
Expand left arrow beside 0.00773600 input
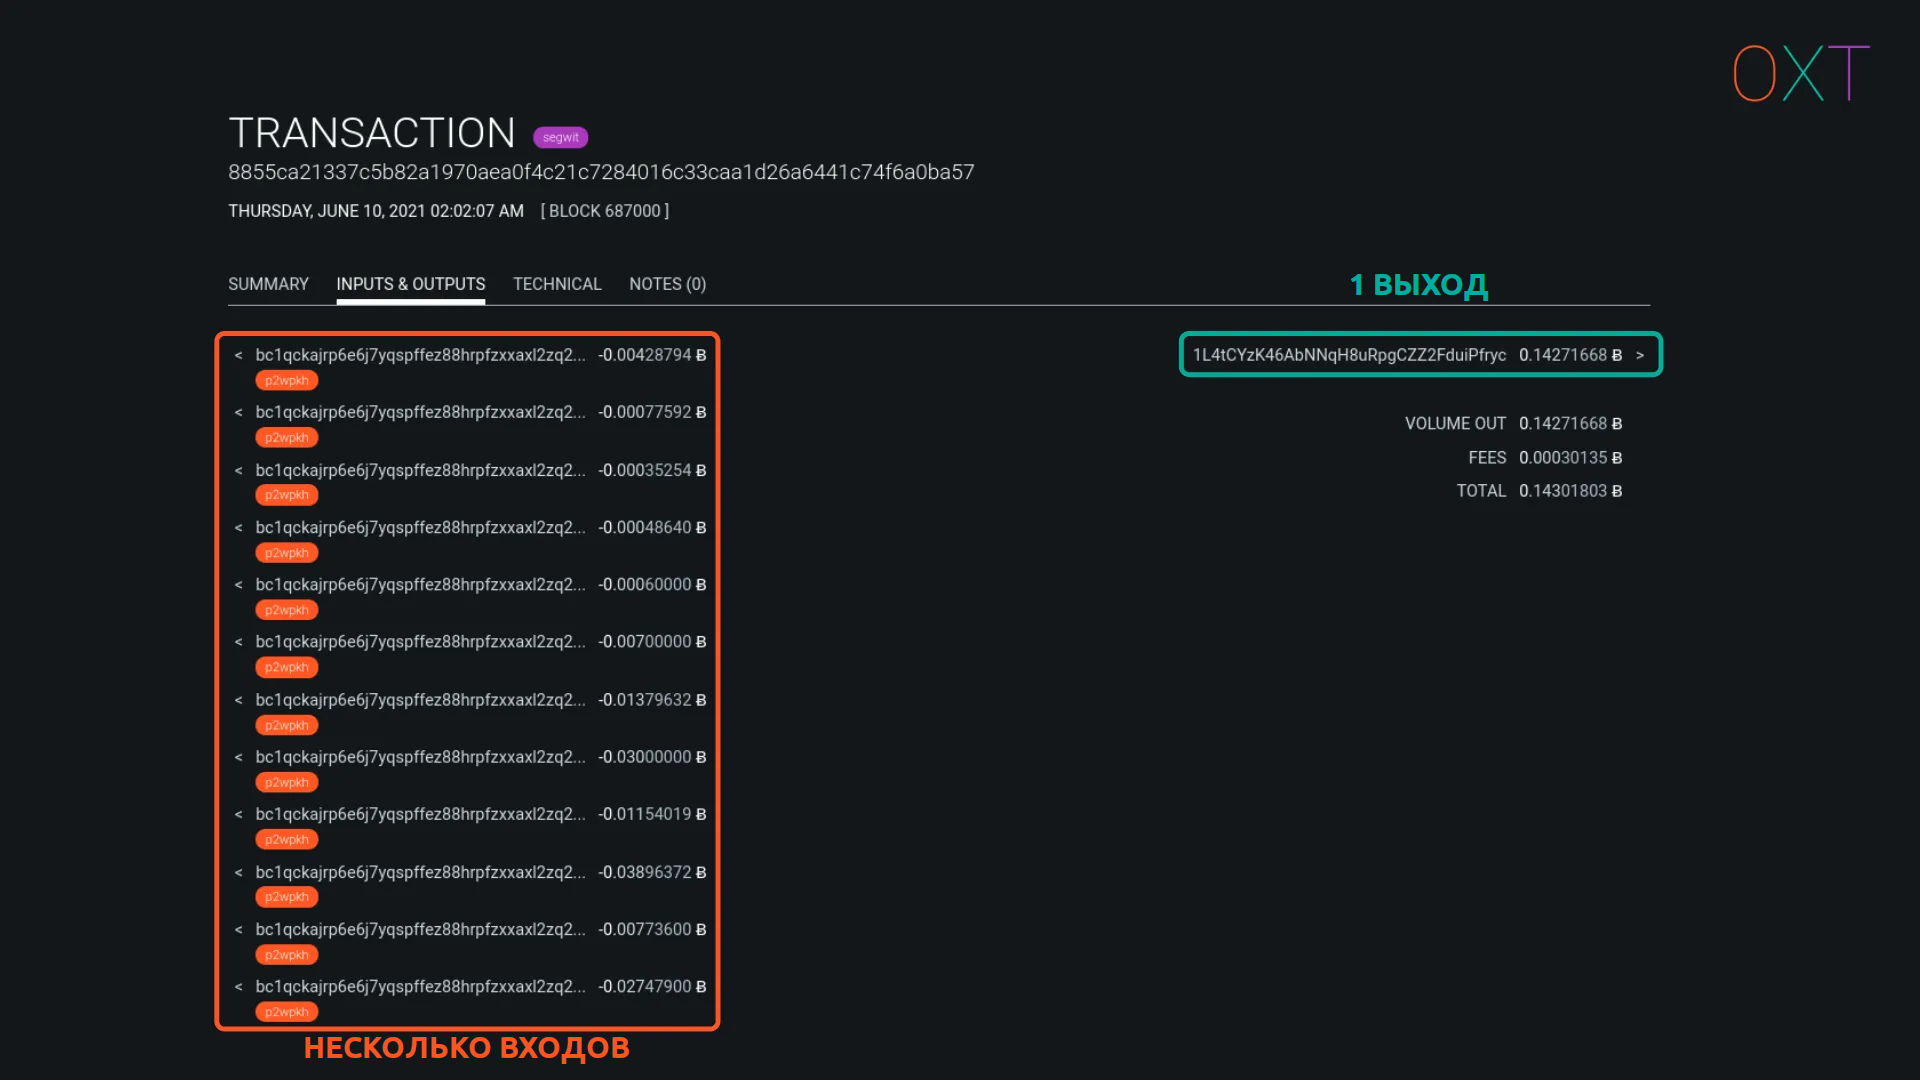pos(238,930)
